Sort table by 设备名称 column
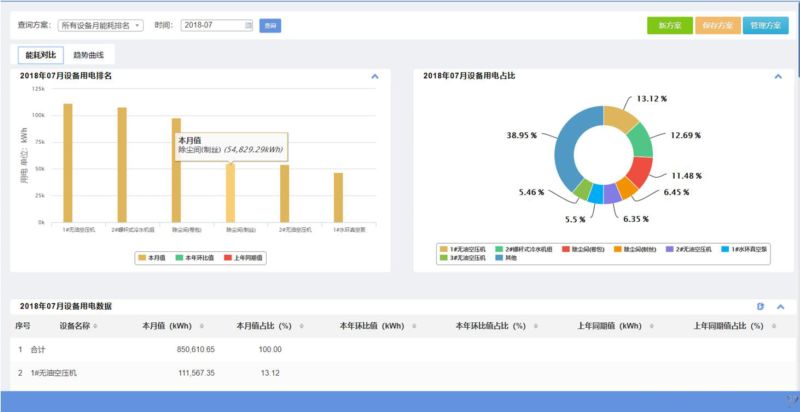Viewport: 800px width, 412px height. pos(95,326)
